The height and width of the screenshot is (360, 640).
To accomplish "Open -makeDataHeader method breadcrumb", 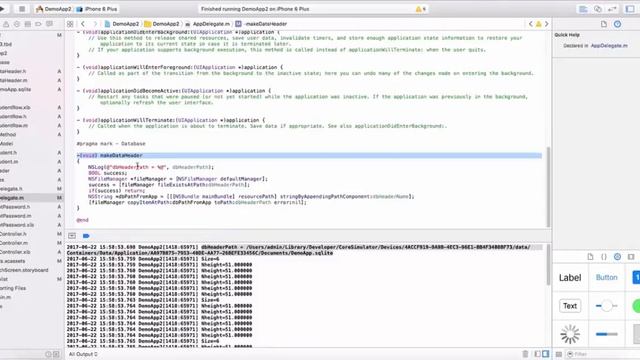I will click(x=261, y=24).
